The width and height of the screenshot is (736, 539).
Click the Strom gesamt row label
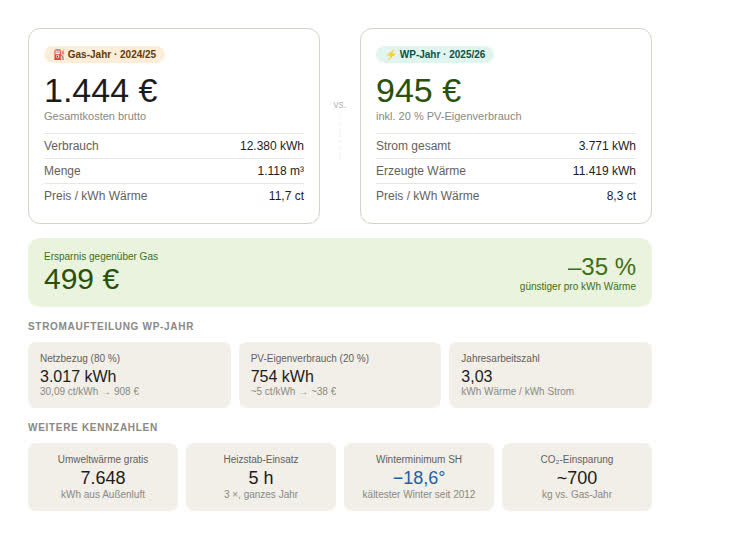(413, 146)
